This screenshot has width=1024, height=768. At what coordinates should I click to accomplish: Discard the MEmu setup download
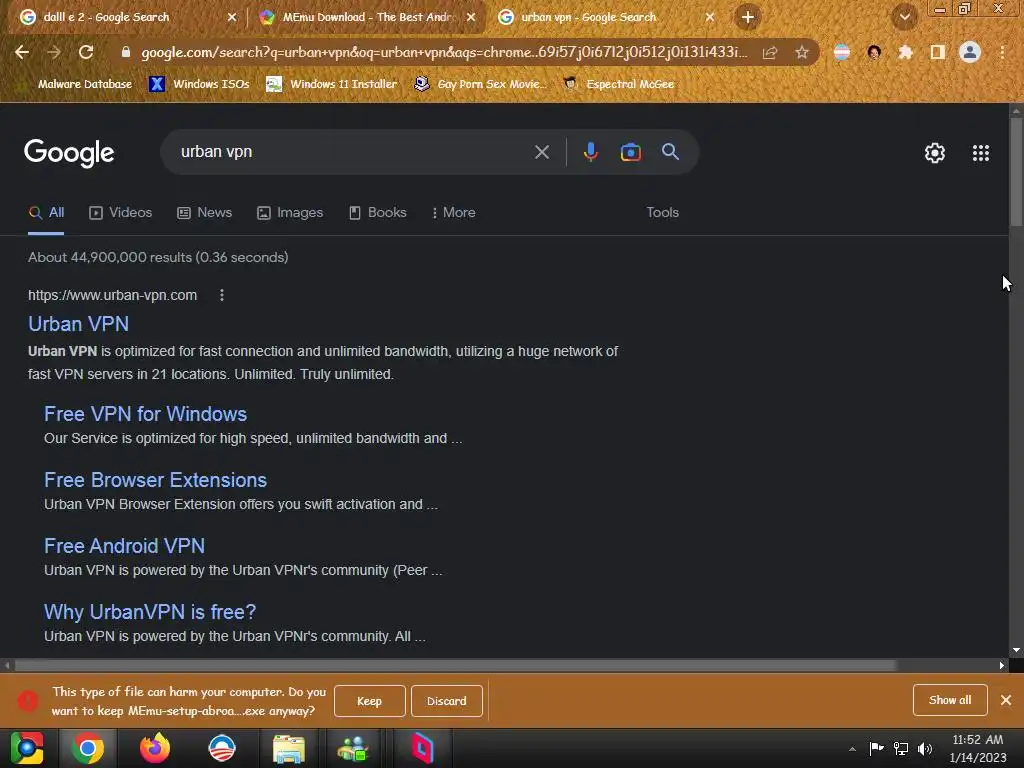pos(447,701)
